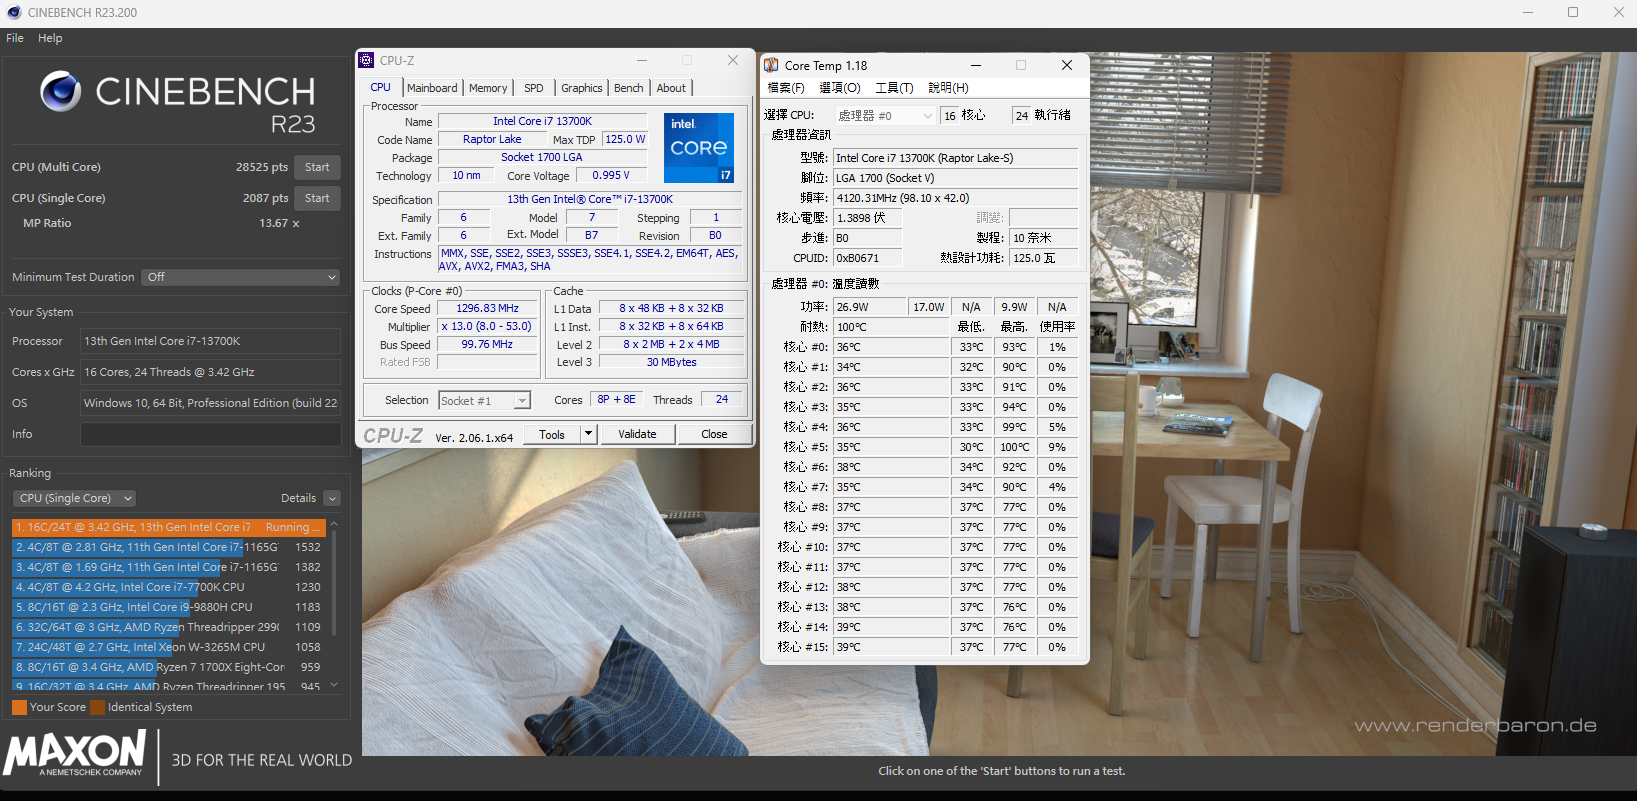Select the 13th Gen Core i7 running ranking row
Image resolution: width=1637 pixels, height=801 pixels.
point(168,527)
